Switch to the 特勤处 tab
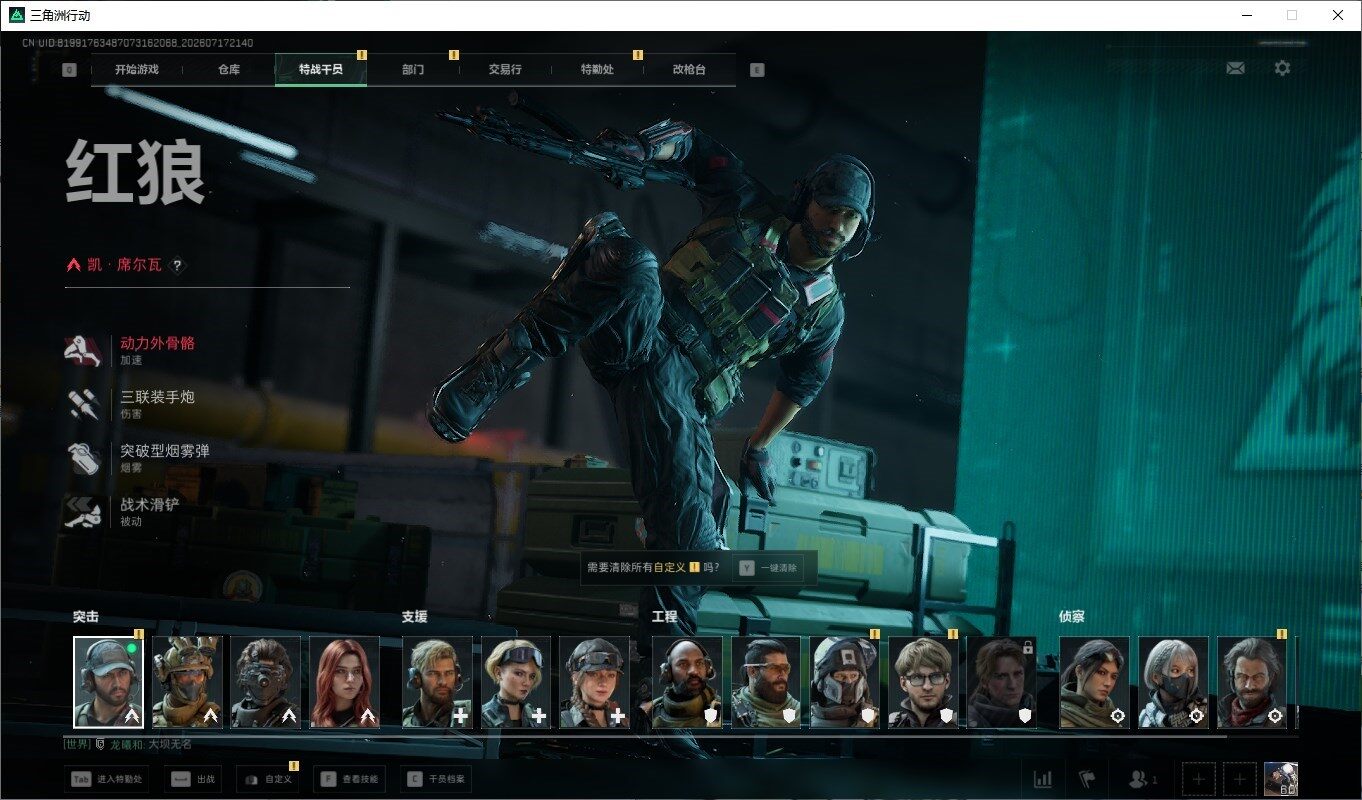This screenshot has width=1362, height=800. click(597, 70)
